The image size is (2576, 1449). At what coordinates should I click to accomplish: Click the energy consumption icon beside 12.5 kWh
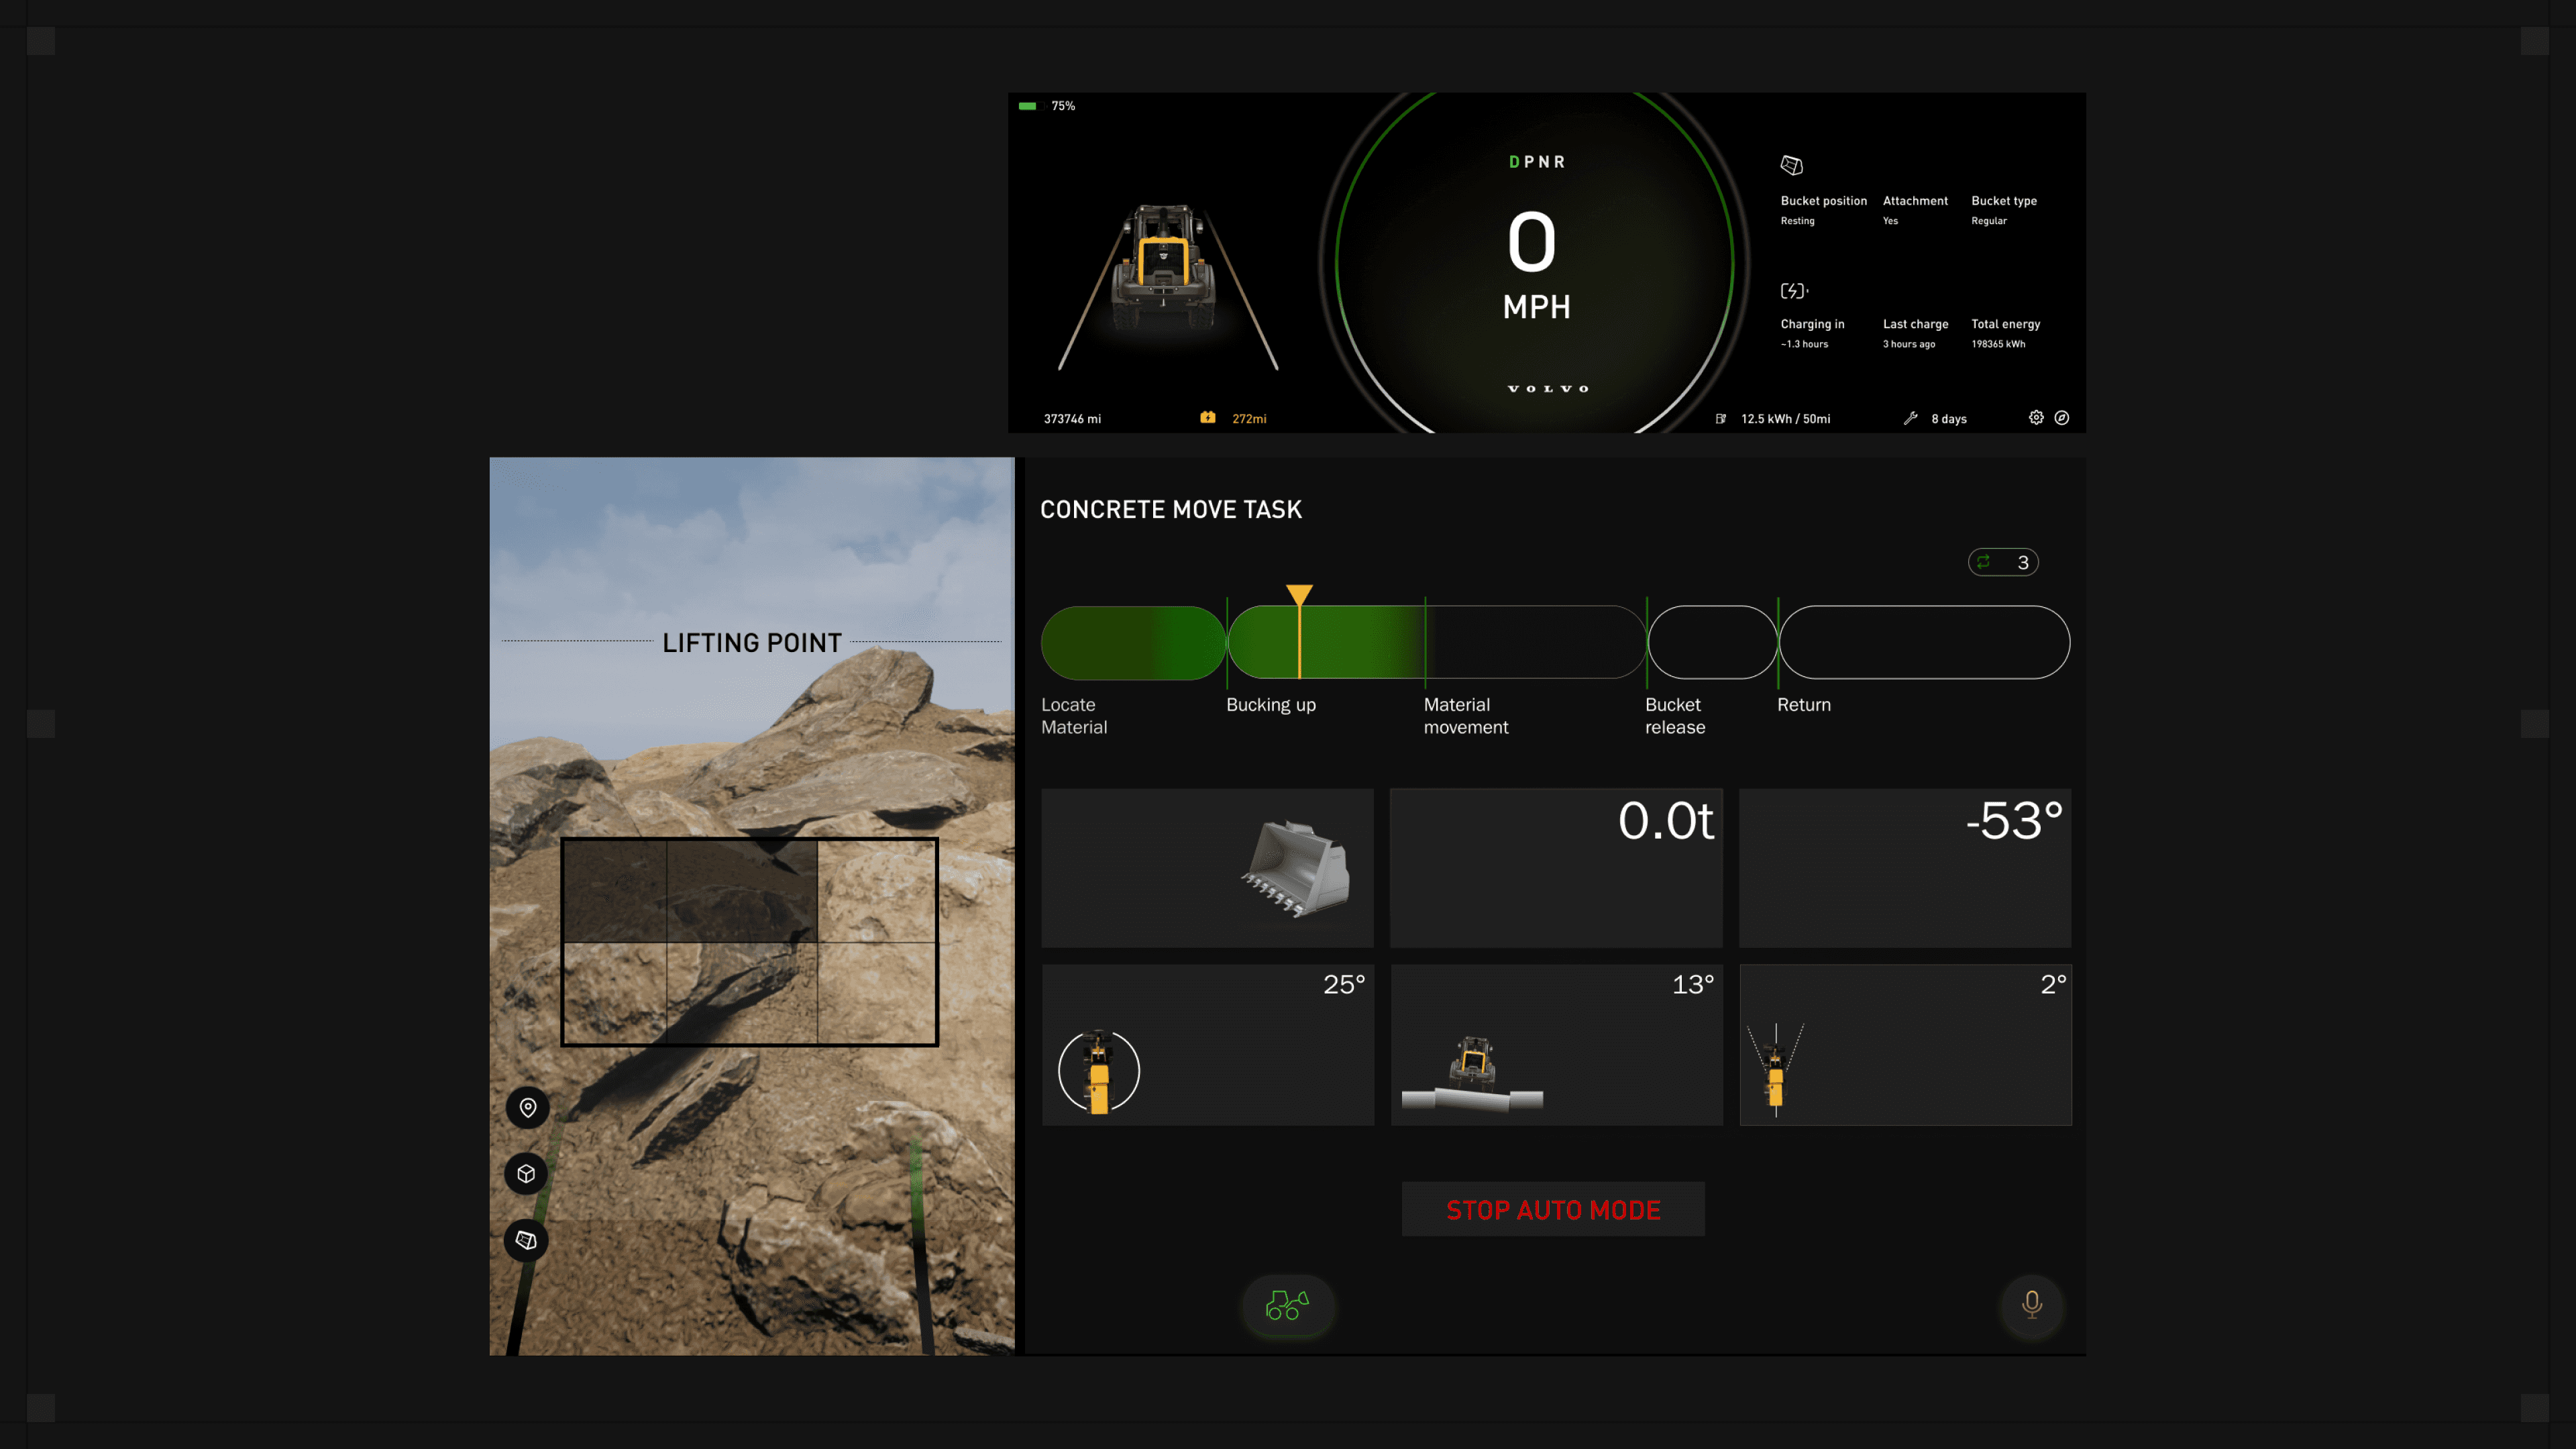(x=1721, y=419)
